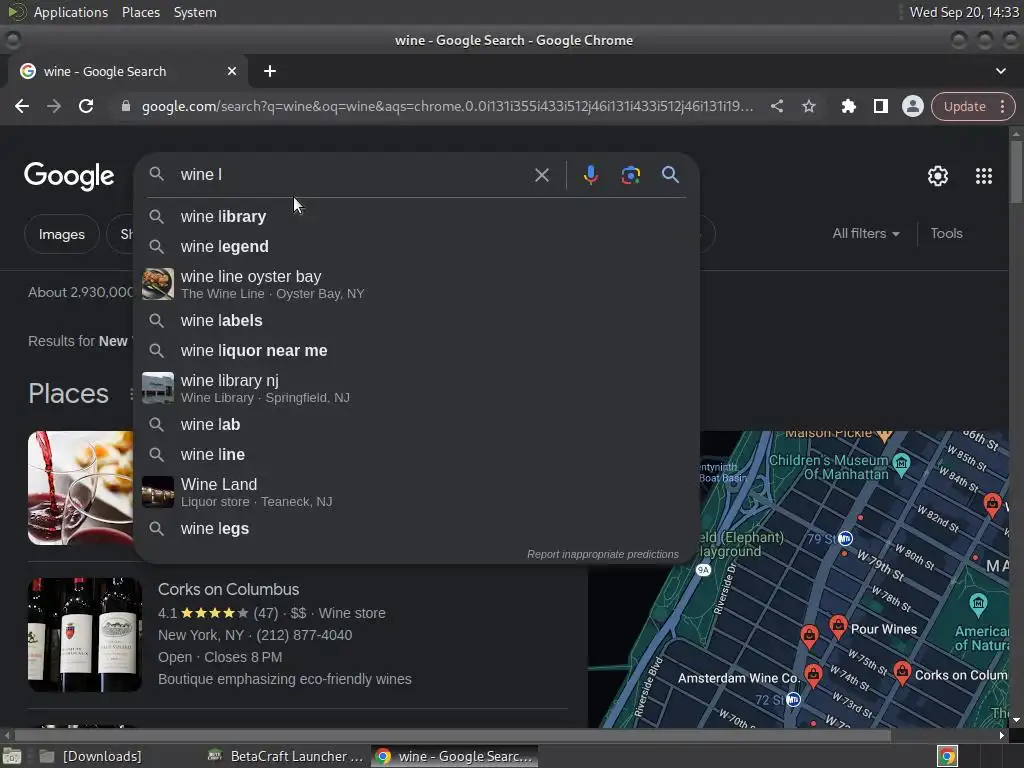Click the show desktop taskbar icon

click(x=12, y=756)
